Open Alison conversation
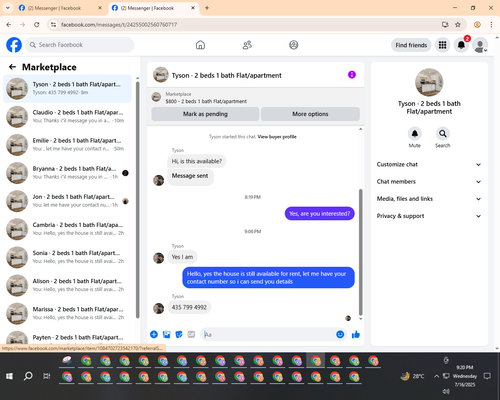Image resolution: width=500 pixels, height=400 pixels. (x=67, y=285)
